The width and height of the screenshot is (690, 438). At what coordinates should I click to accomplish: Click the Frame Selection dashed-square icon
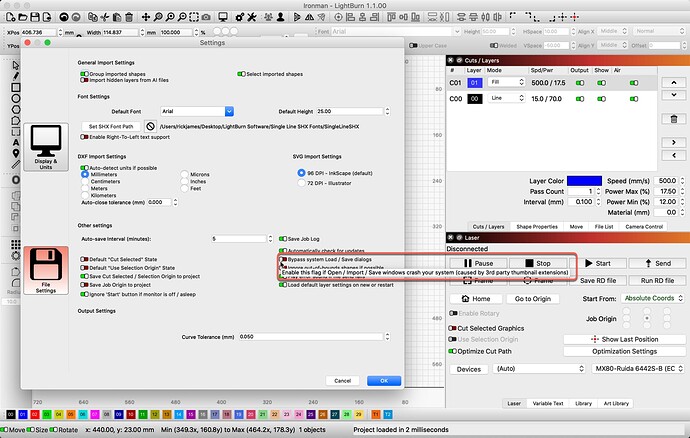[x=194, y=17]
